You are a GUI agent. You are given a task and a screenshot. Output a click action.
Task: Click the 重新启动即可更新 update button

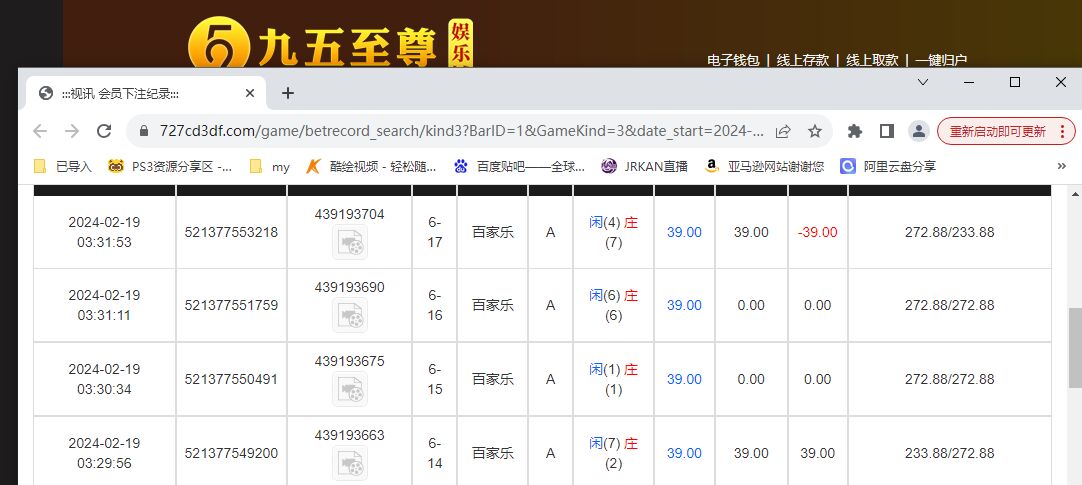pyautogui.click(x=1005, y=131)
